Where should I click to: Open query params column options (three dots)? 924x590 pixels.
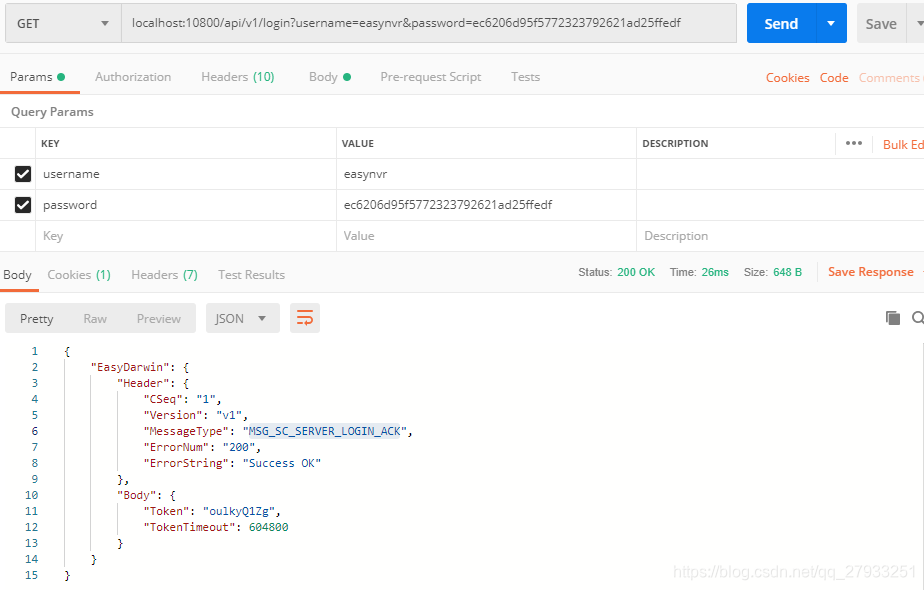(854, 143)
